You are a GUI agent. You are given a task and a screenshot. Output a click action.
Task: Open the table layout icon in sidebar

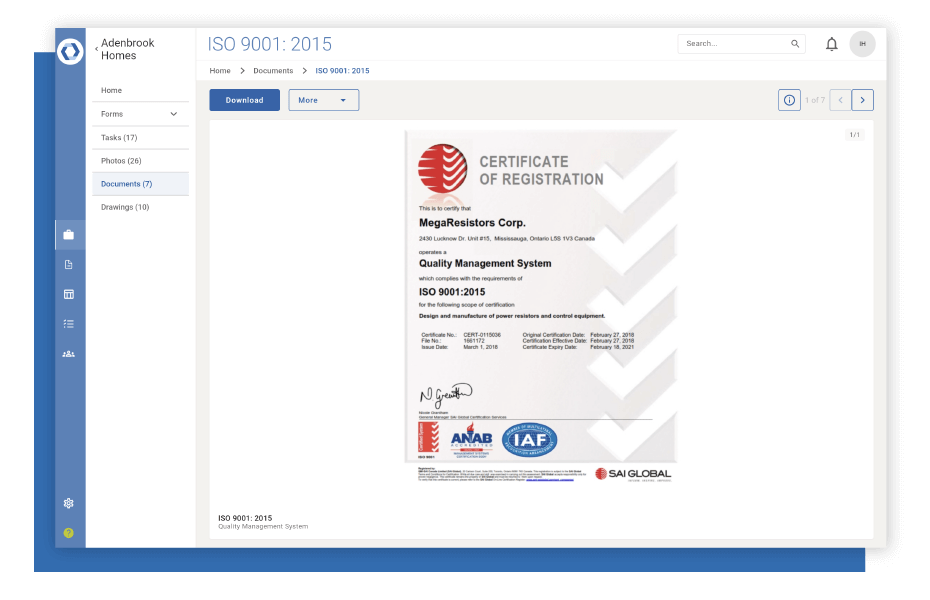[69, 294]
